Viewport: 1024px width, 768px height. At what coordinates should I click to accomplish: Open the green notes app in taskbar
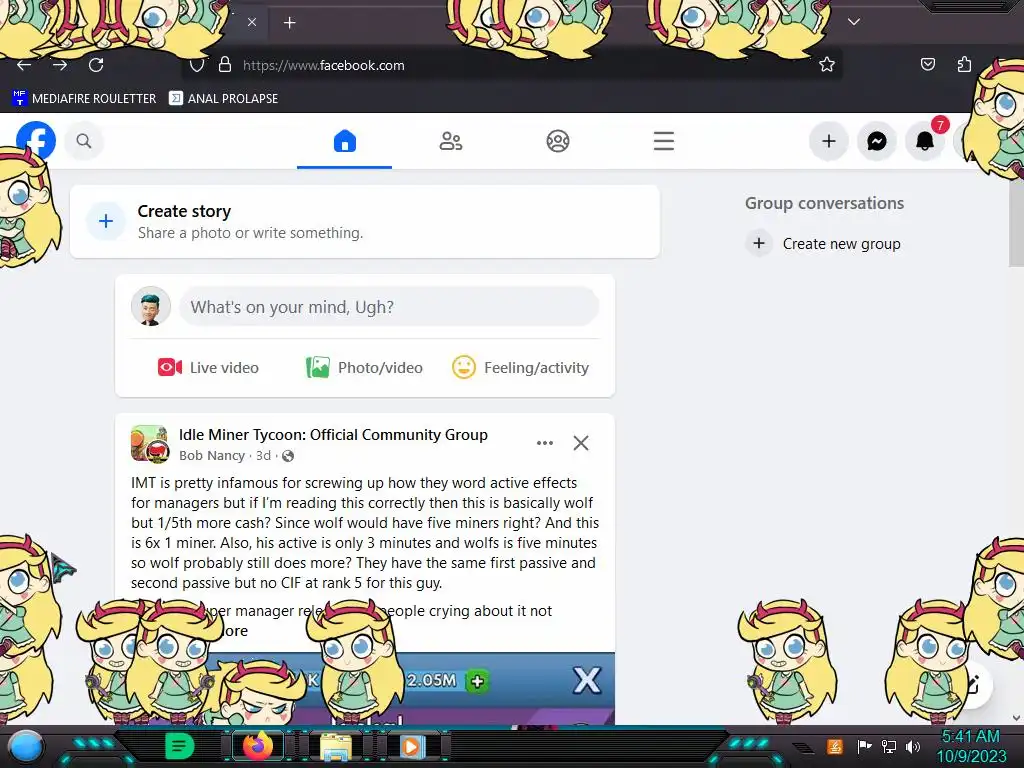pyautogui.click(x=179, y=746)
